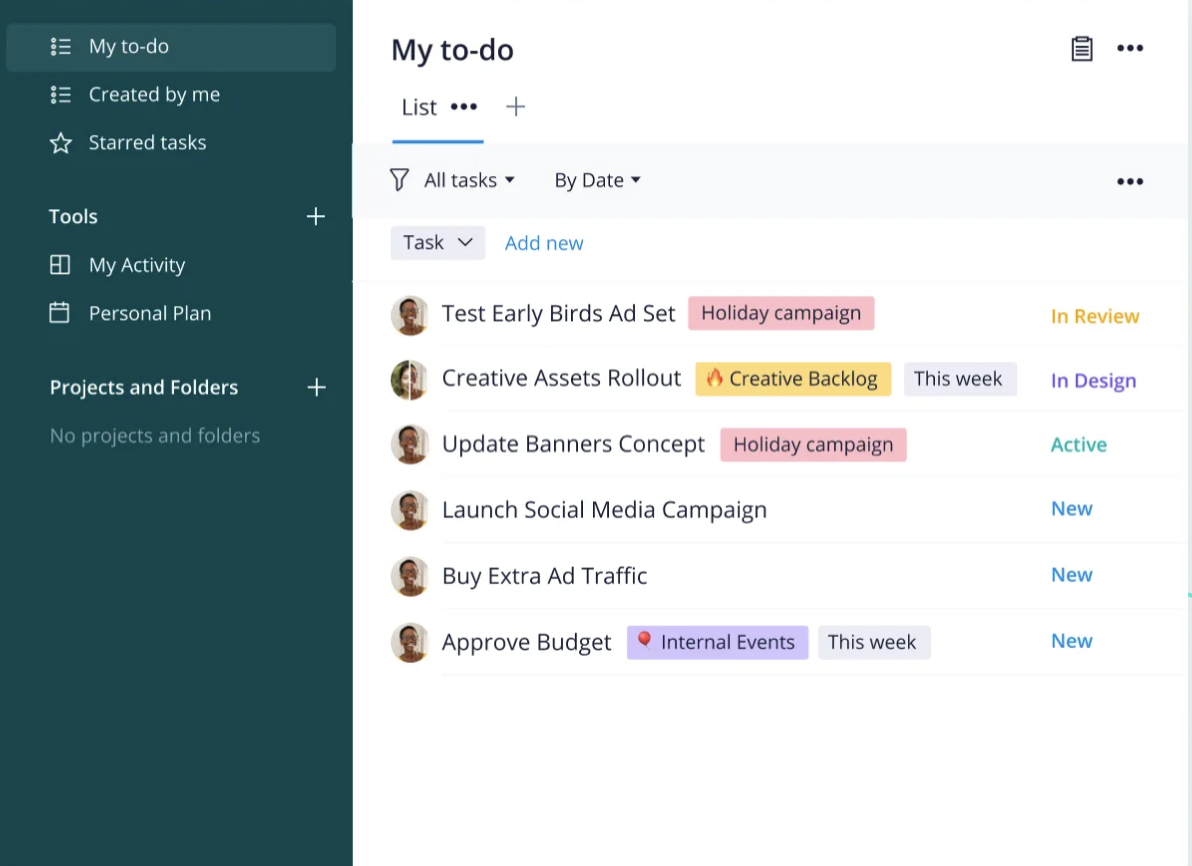
Task: Click the Personal Plan calendar icon
Action: pos(59,312)
